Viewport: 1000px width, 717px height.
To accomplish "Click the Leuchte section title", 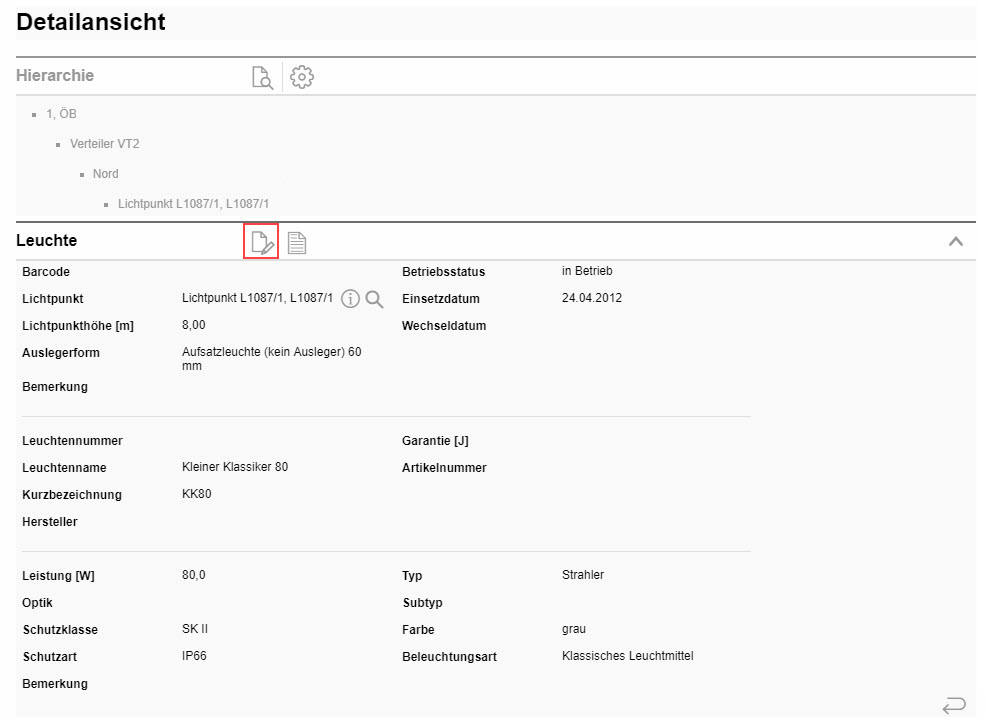I will 46,240.
